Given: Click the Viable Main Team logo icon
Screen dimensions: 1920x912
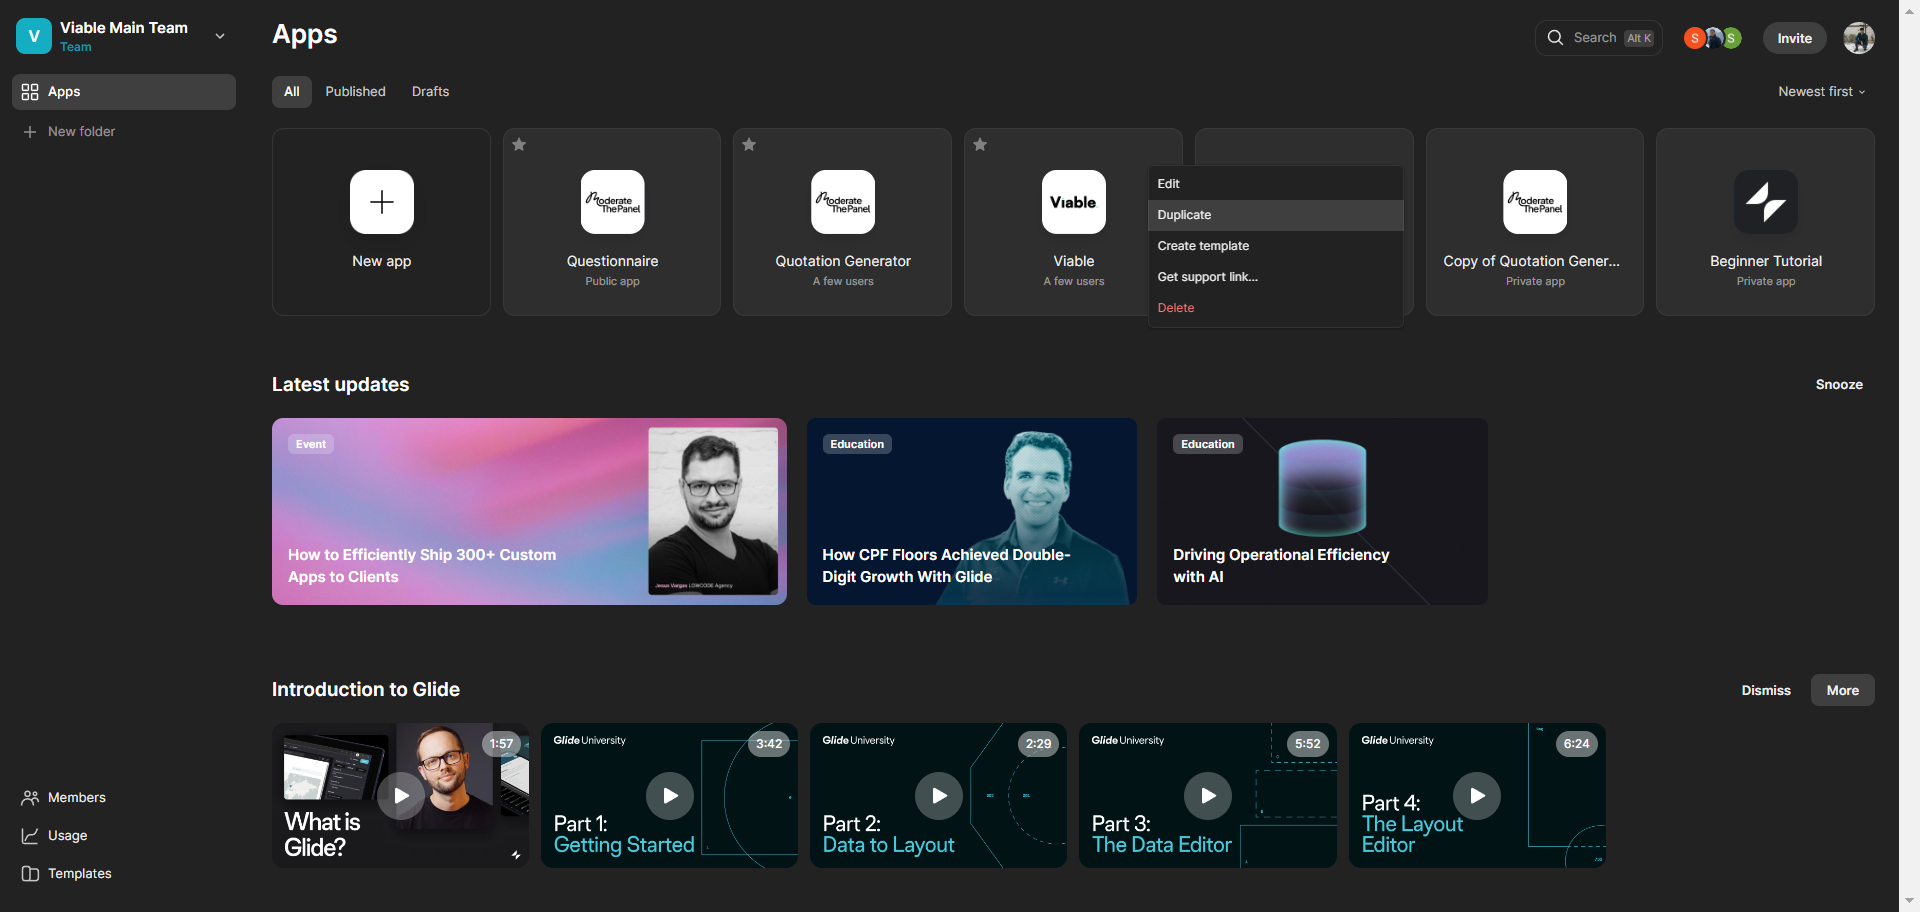Looking at the screenshot, I should pos(34,36).
